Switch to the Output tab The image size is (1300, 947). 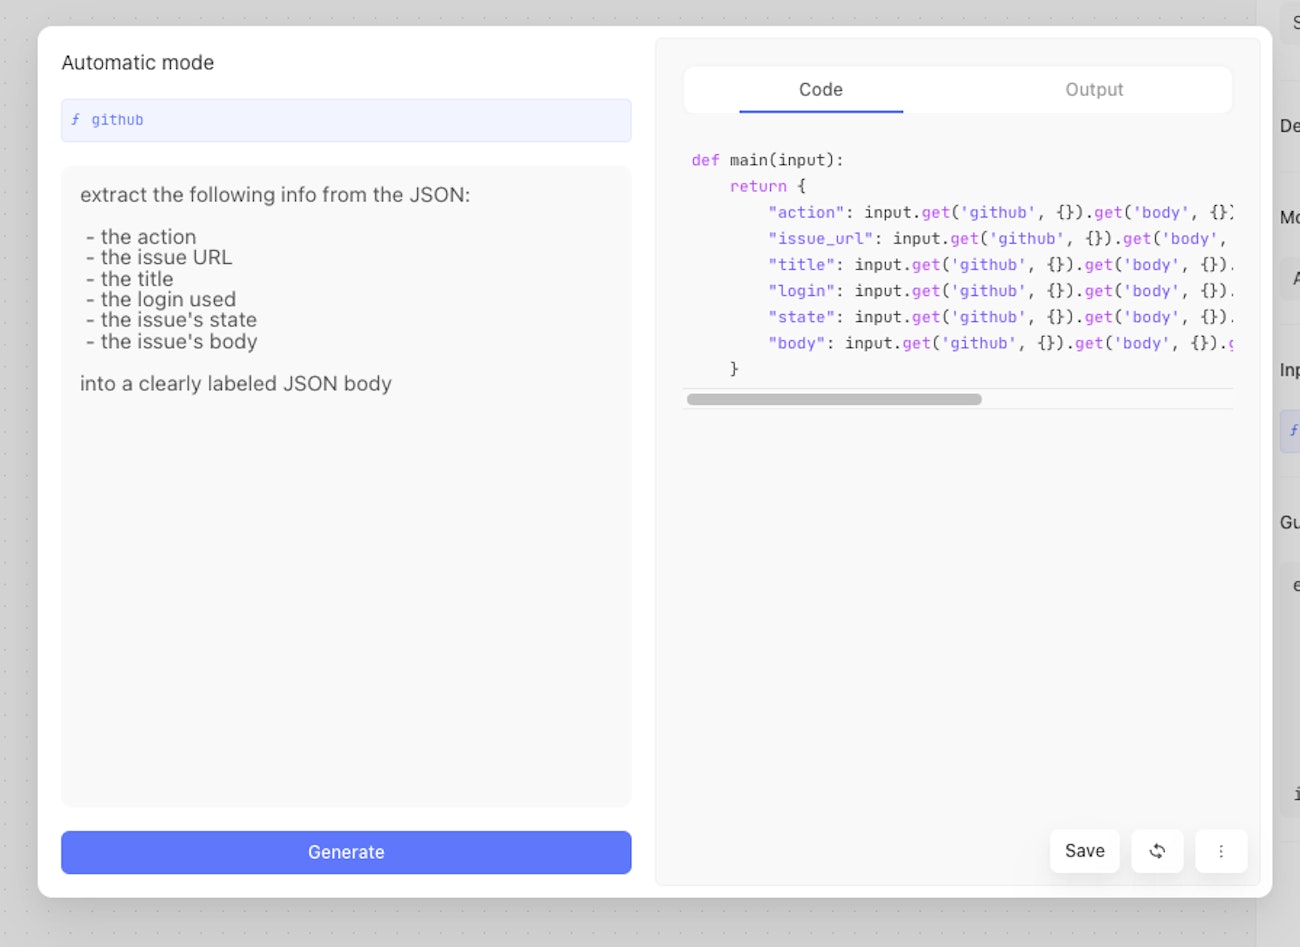1094,90
